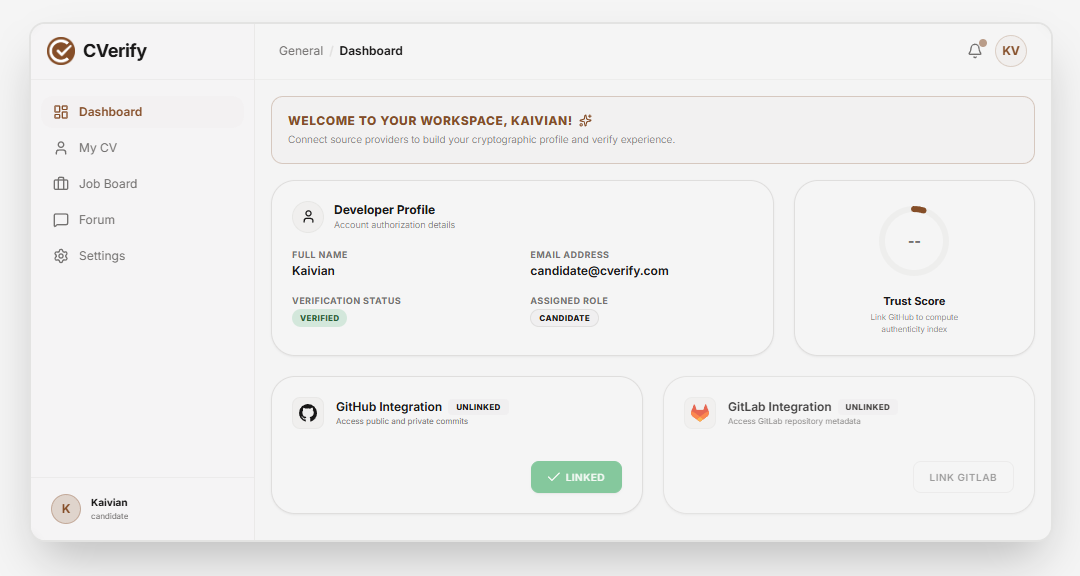This screenshot has height=576, width=1080.
Task: Click the Verified status badge
Action: 320,318
